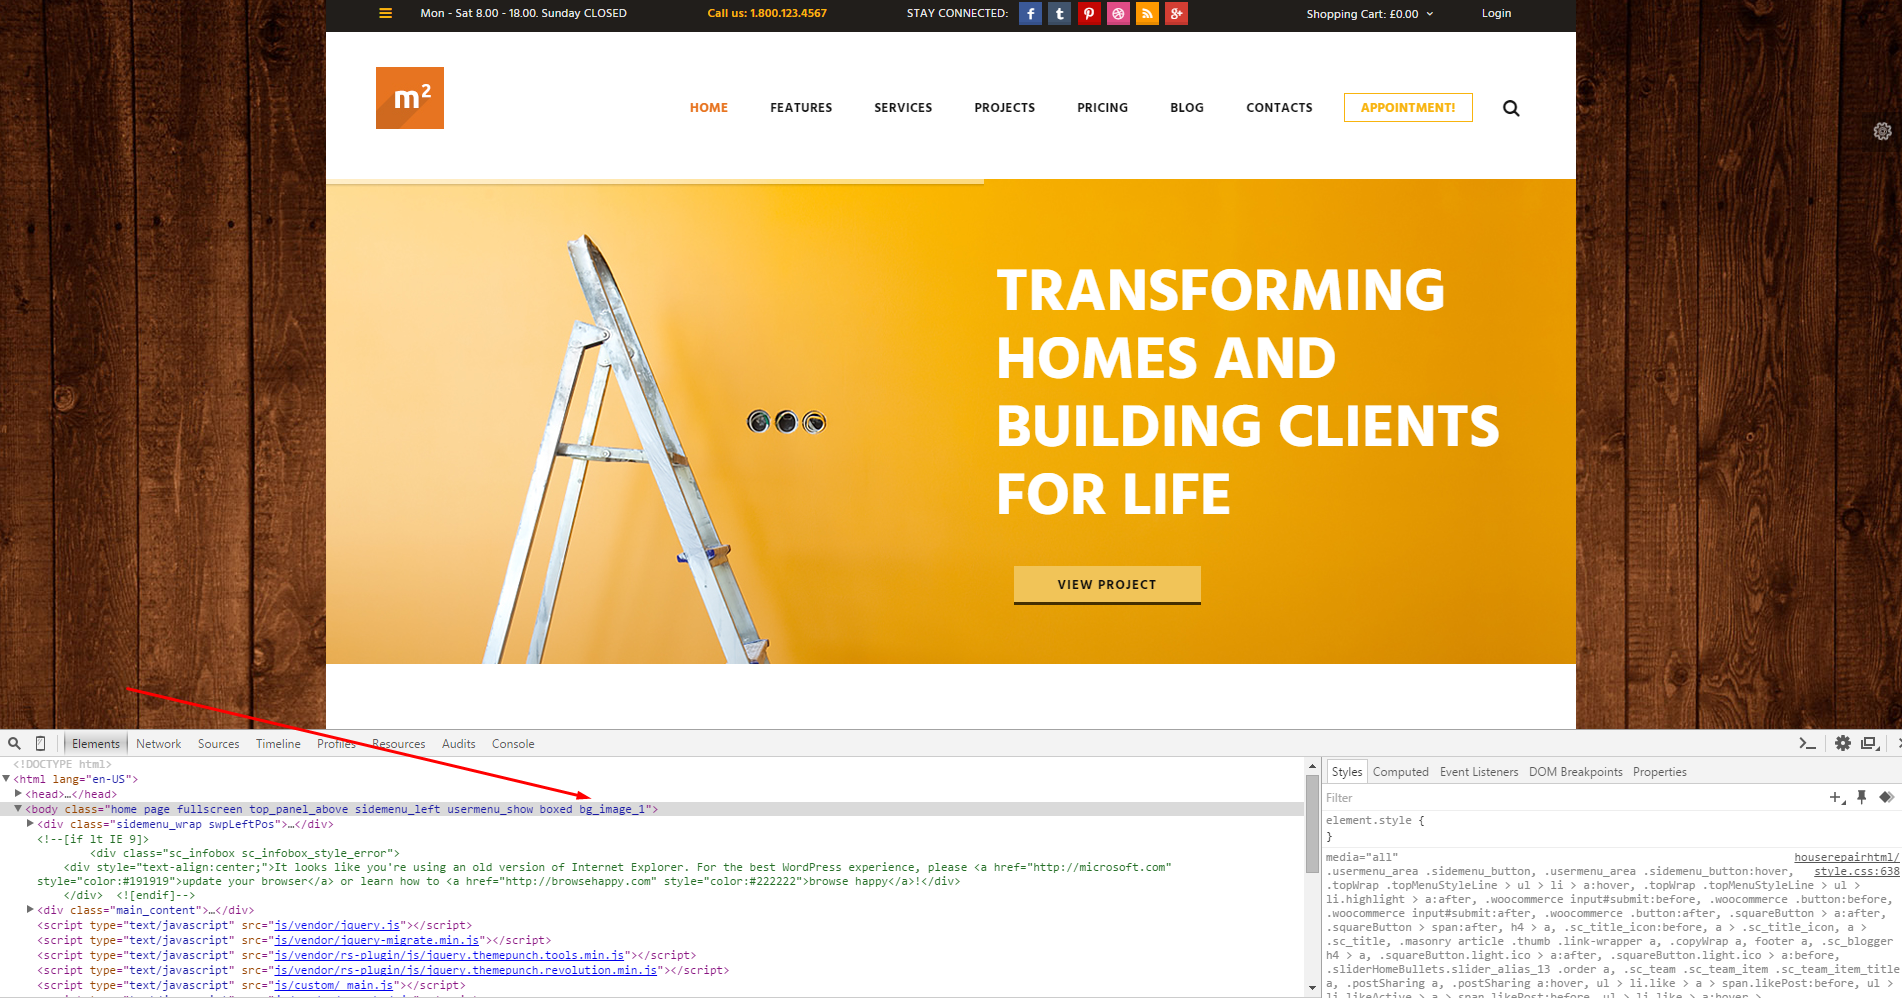Image resolution: width=1902 pixels, height=998 pixels.
Task: Open the theme customizer gear icon
Action: 1882,131
